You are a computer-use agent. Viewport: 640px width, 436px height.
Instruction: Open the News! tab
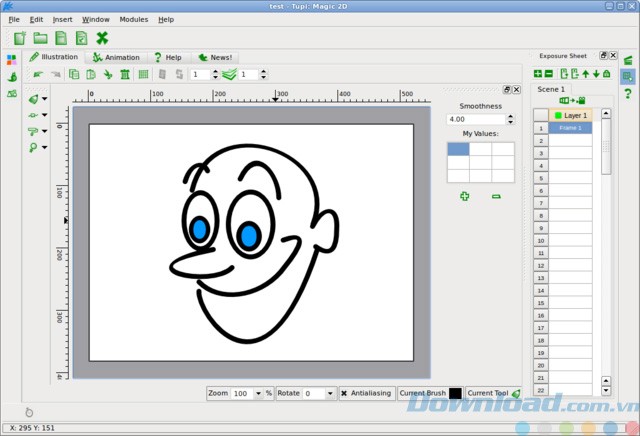click(215, 57)
